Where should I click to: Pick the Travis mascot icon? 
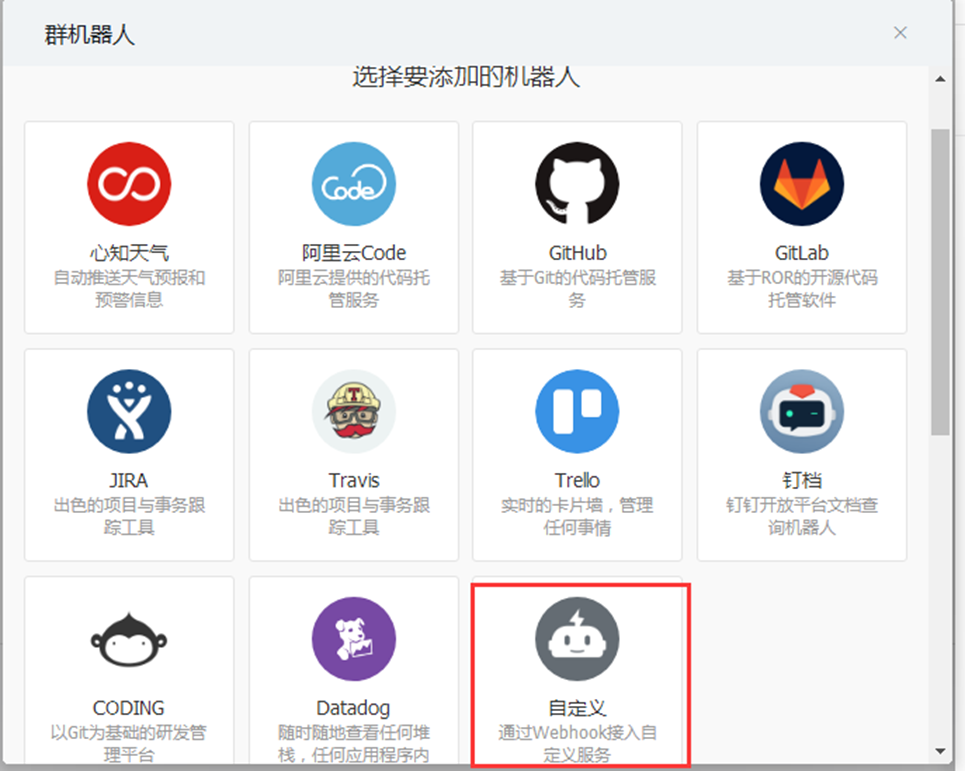click(x=354, y=412)
